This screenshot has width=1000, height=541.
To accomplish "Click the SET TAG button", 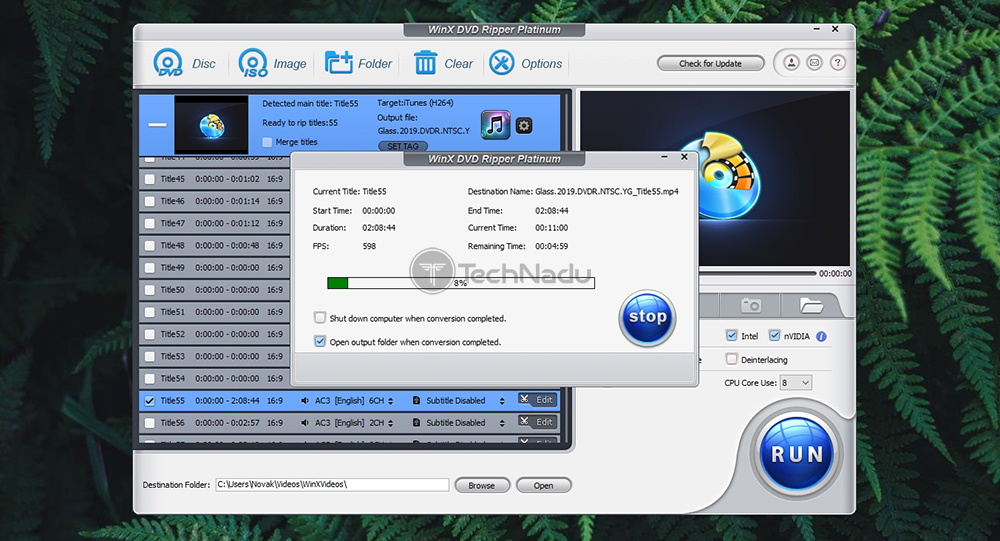I will 403,146.
